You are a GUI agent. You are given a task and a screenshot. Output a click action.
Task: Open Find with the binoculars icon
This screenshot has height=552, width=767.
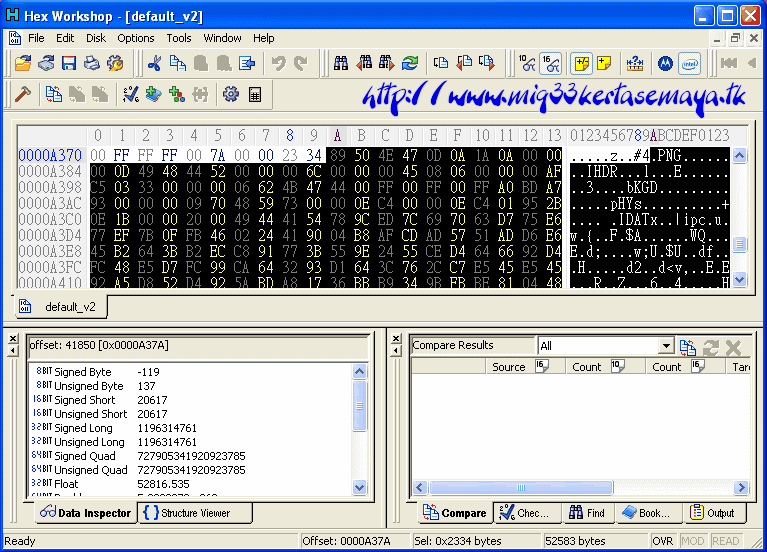[341, 63]
